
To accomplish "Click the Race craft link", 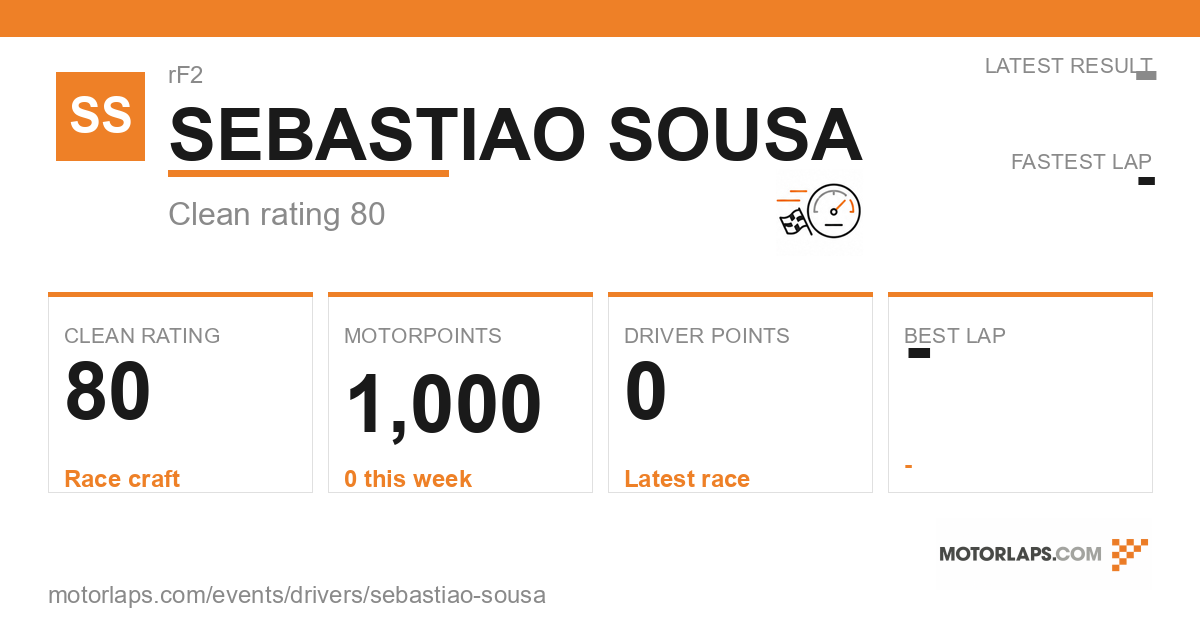I will (122, 479).
